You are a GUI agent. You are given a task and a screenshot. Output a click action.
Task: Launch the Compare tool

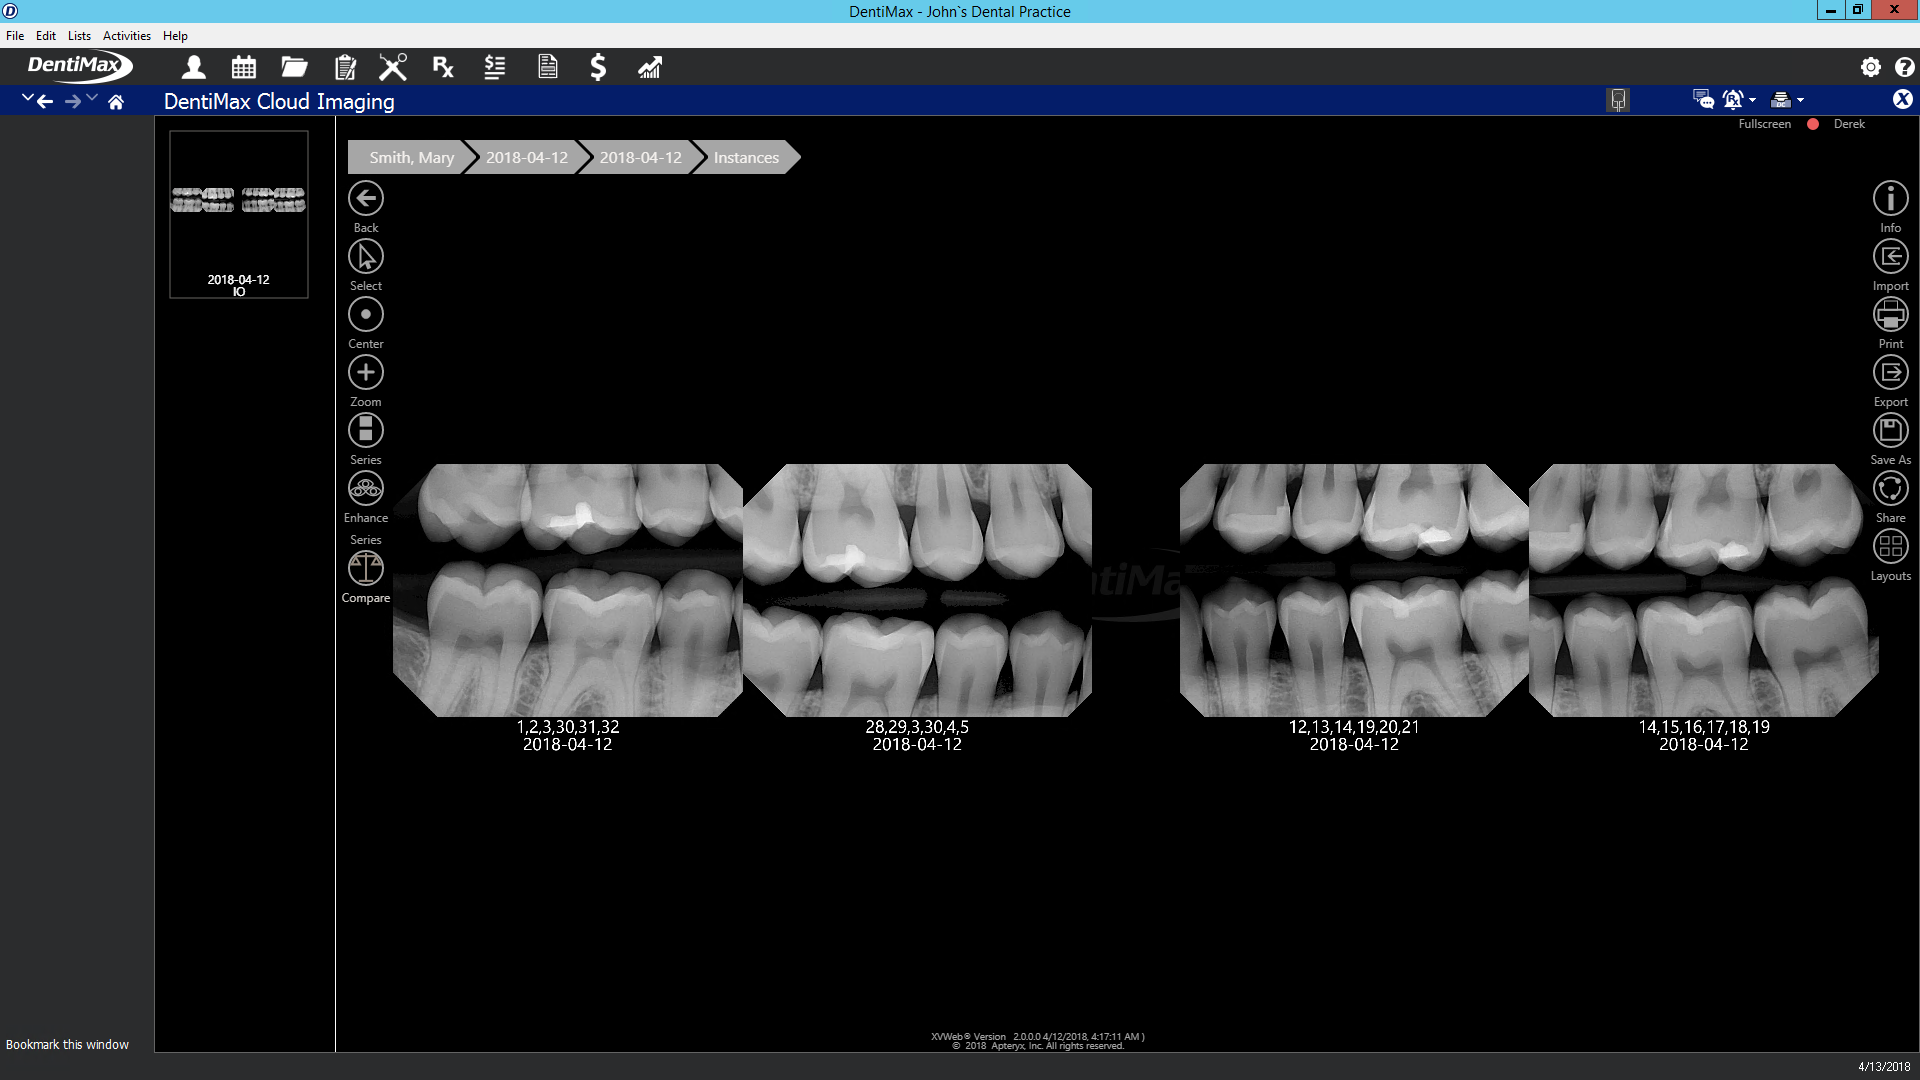(x=365, y=568)
